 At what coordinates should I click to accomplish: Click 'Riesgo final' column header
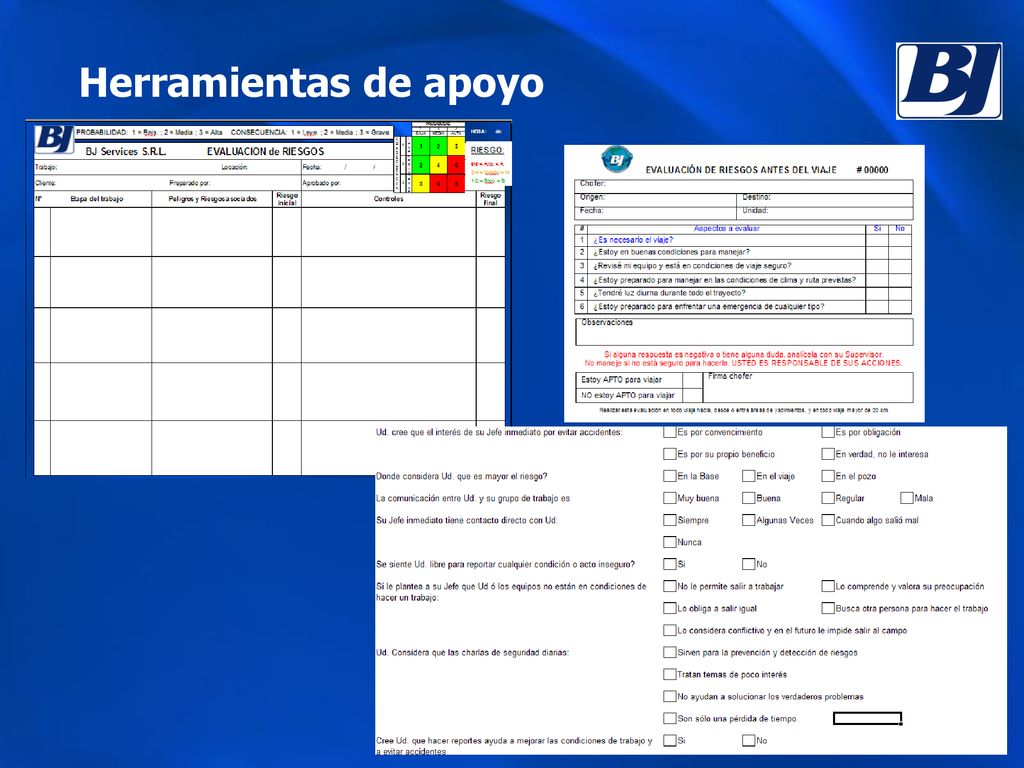tap(490, 199)
